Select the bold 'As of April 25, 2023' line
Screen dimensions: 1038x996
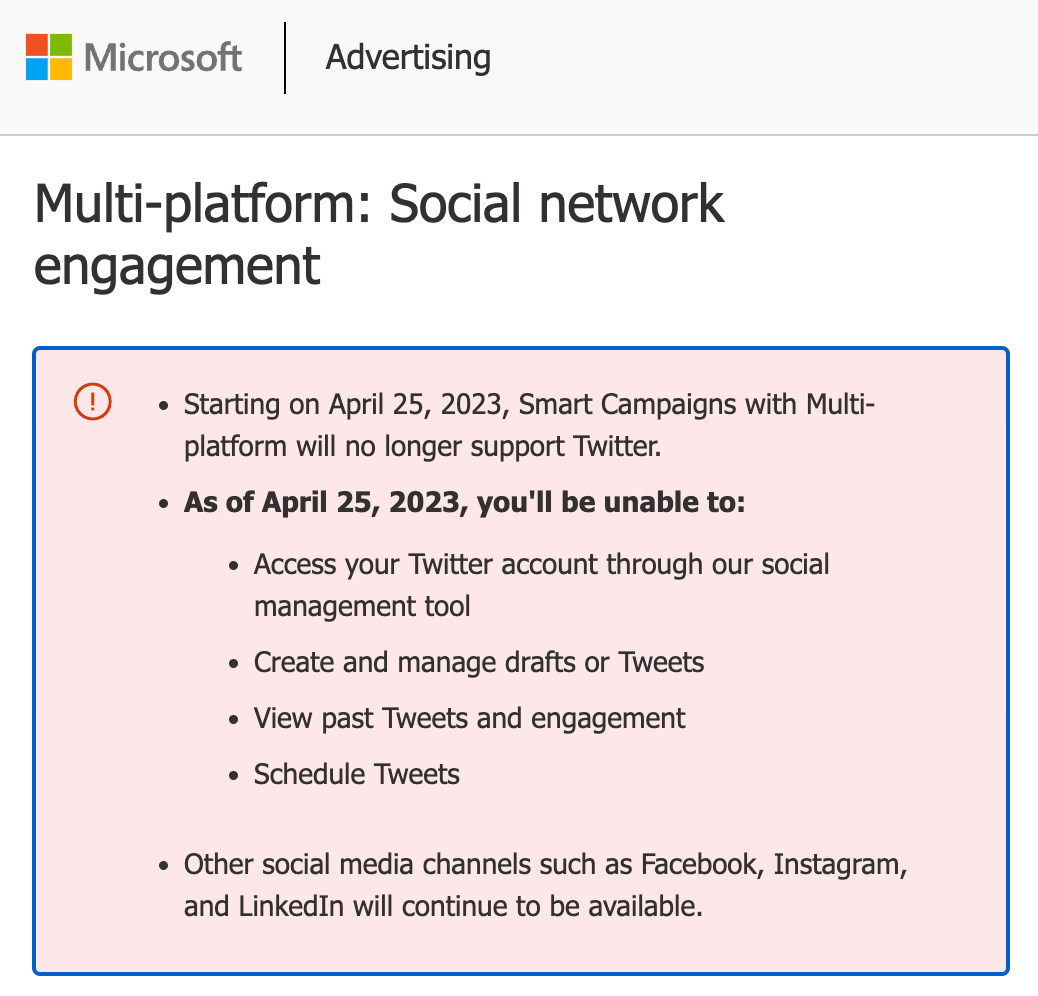[x=464, y=502]
